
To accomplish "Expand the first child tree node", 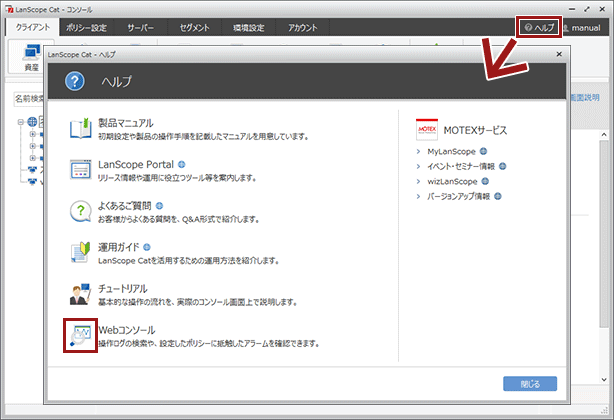I will [x=33, y=134].
